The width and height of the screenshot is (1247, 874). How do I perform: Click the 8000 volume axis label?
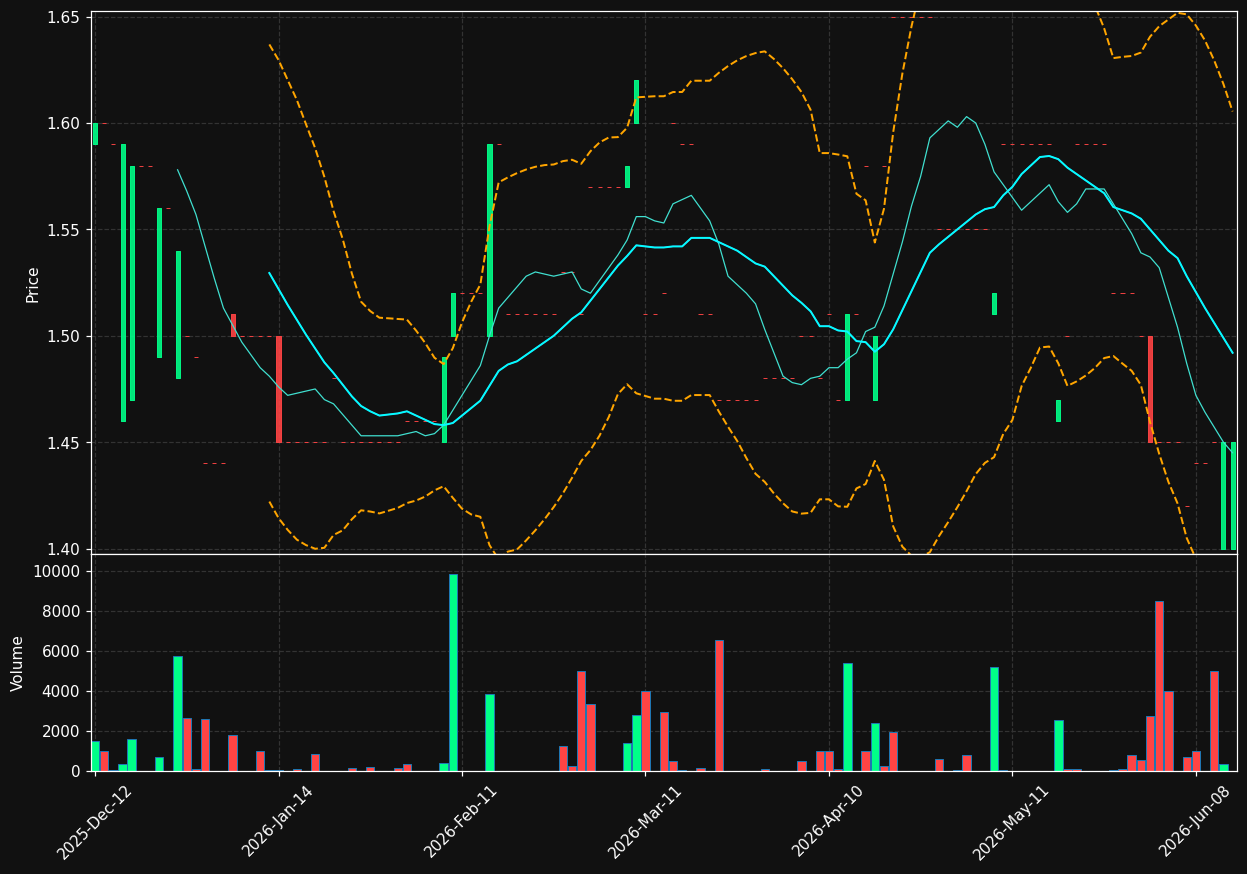[61, 612]
